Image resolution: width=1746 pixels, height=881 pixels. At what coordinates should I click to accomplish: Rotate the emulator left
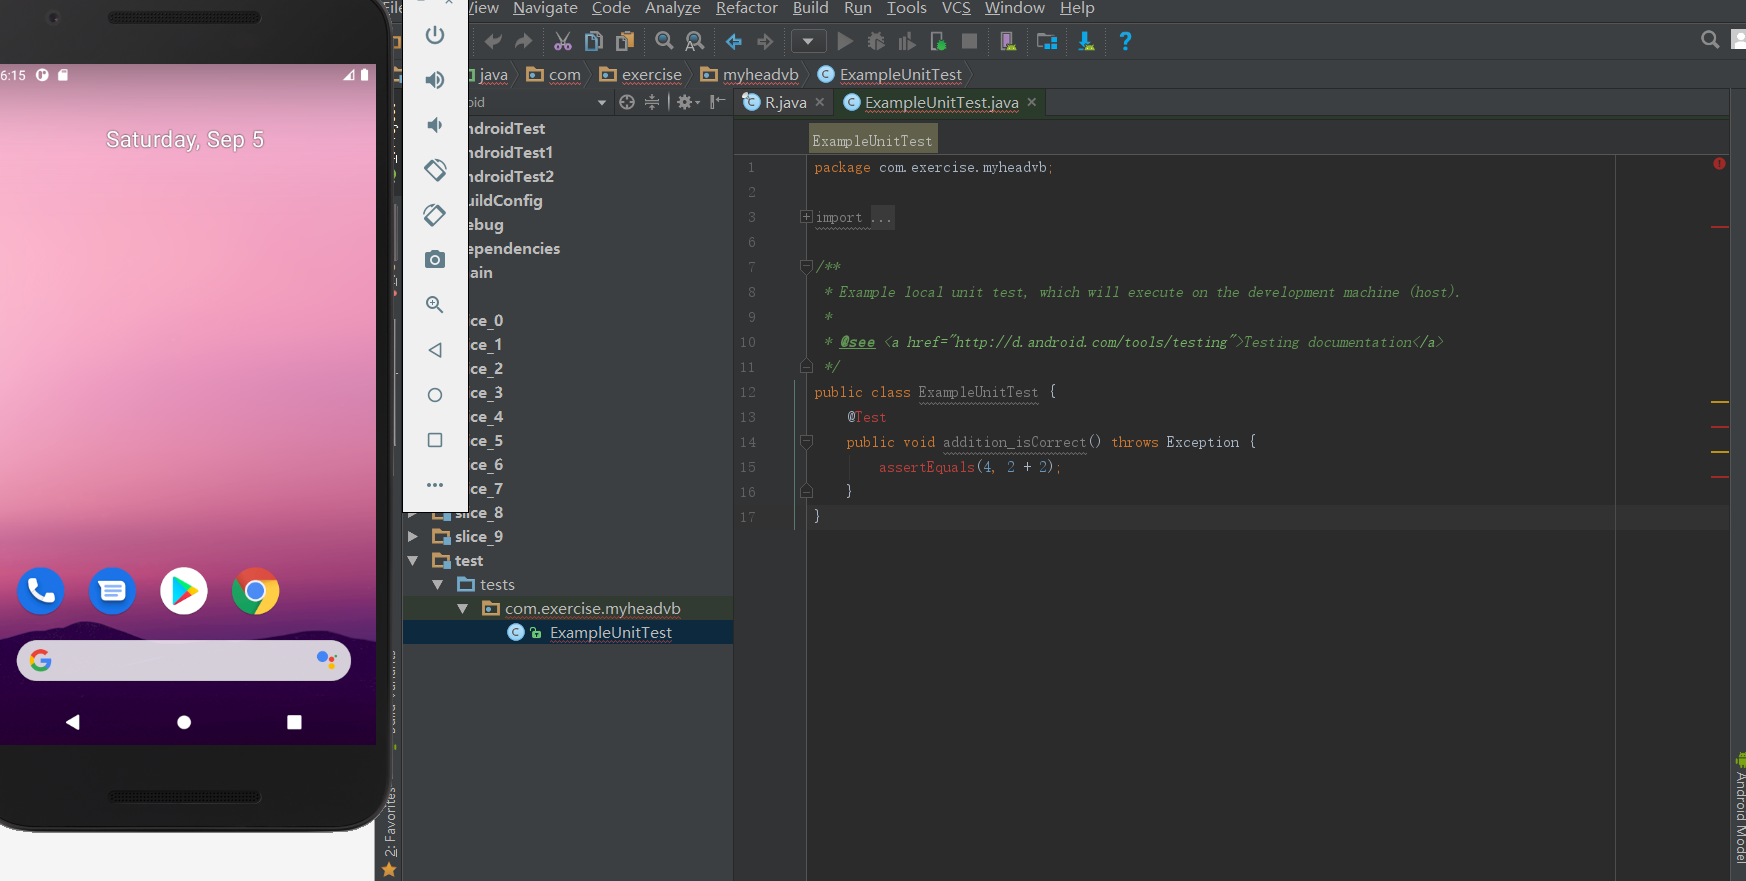(x=434, y=170)
